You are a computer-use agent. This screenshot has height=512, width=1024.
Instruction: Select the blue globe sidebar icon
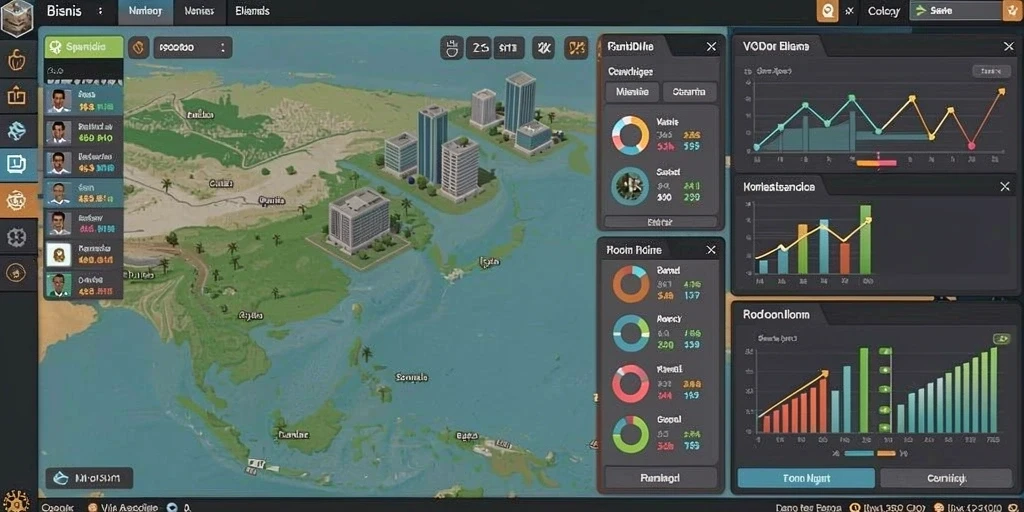click(18, 130)
